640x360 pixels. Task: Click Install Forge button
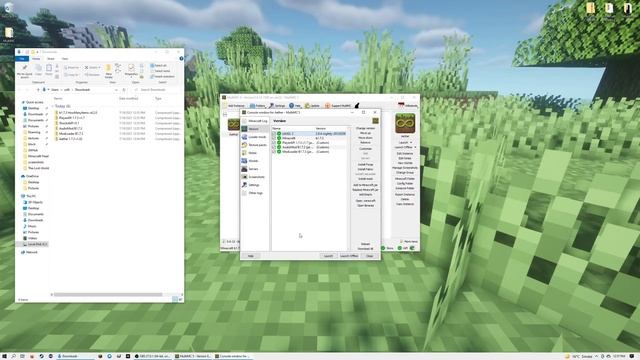click(365, 164)
